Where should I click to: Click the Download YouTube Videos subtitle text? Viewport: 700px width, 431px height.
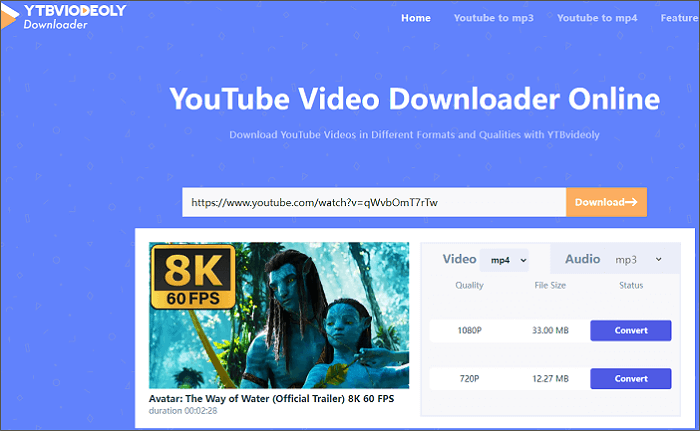[414, 135]
